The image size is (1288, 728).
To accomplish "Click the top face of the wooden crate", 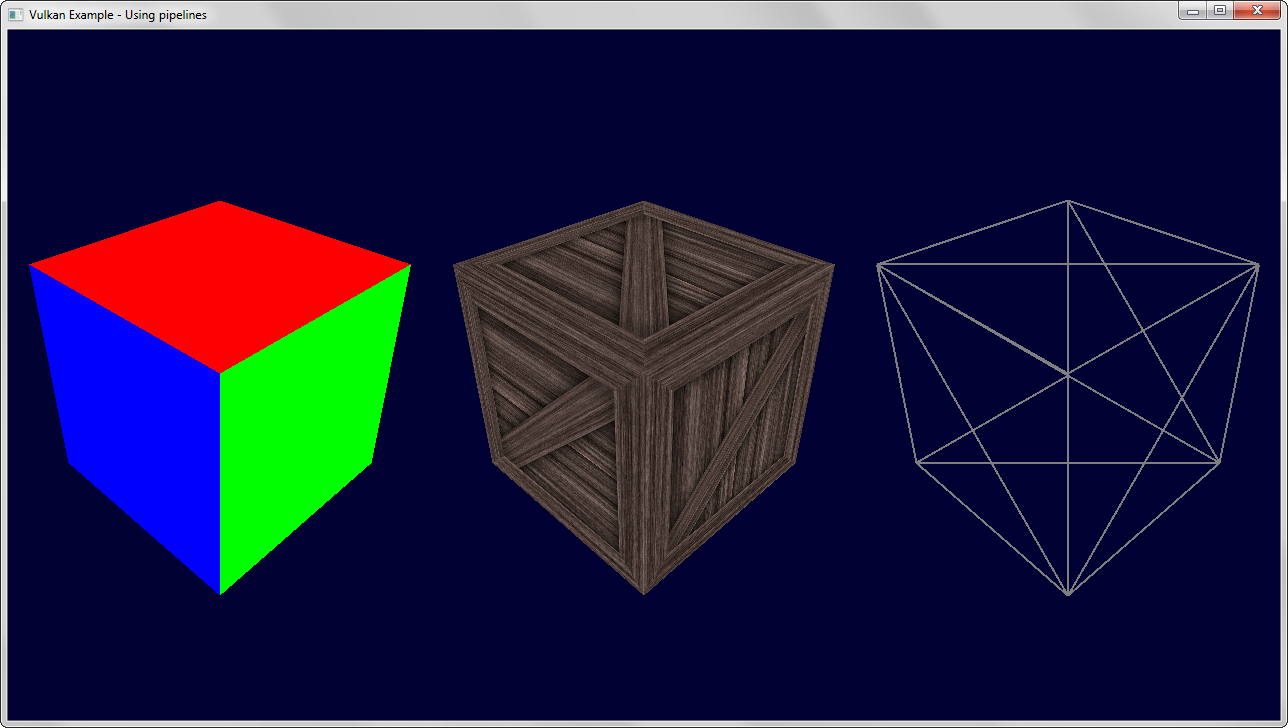I will click(x=644, y=283).
